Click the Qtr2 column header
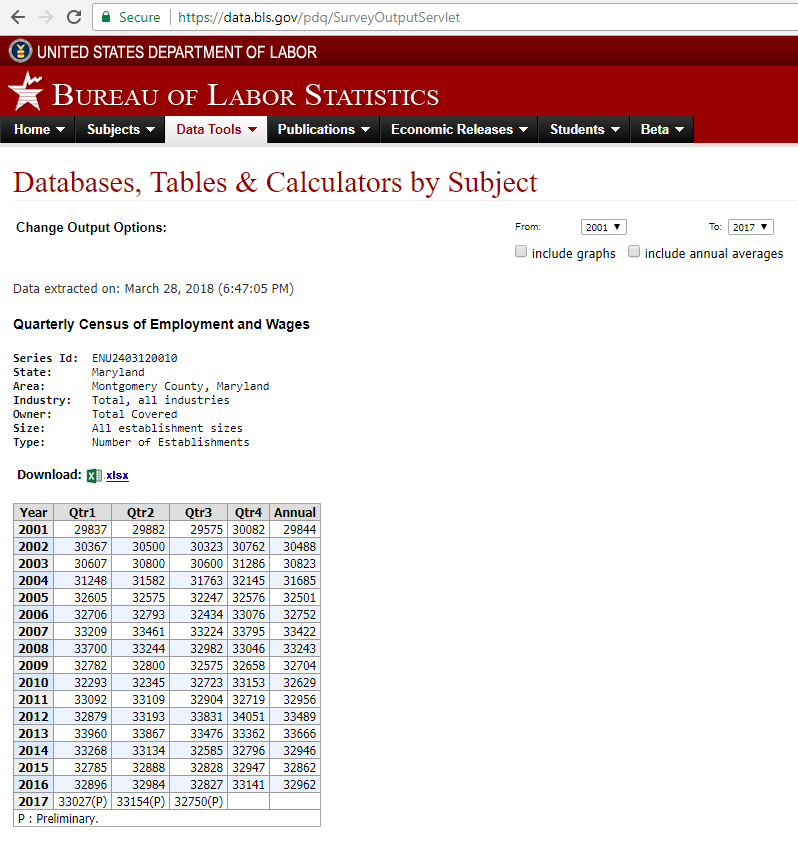The image size is (798, 842). 140,512
